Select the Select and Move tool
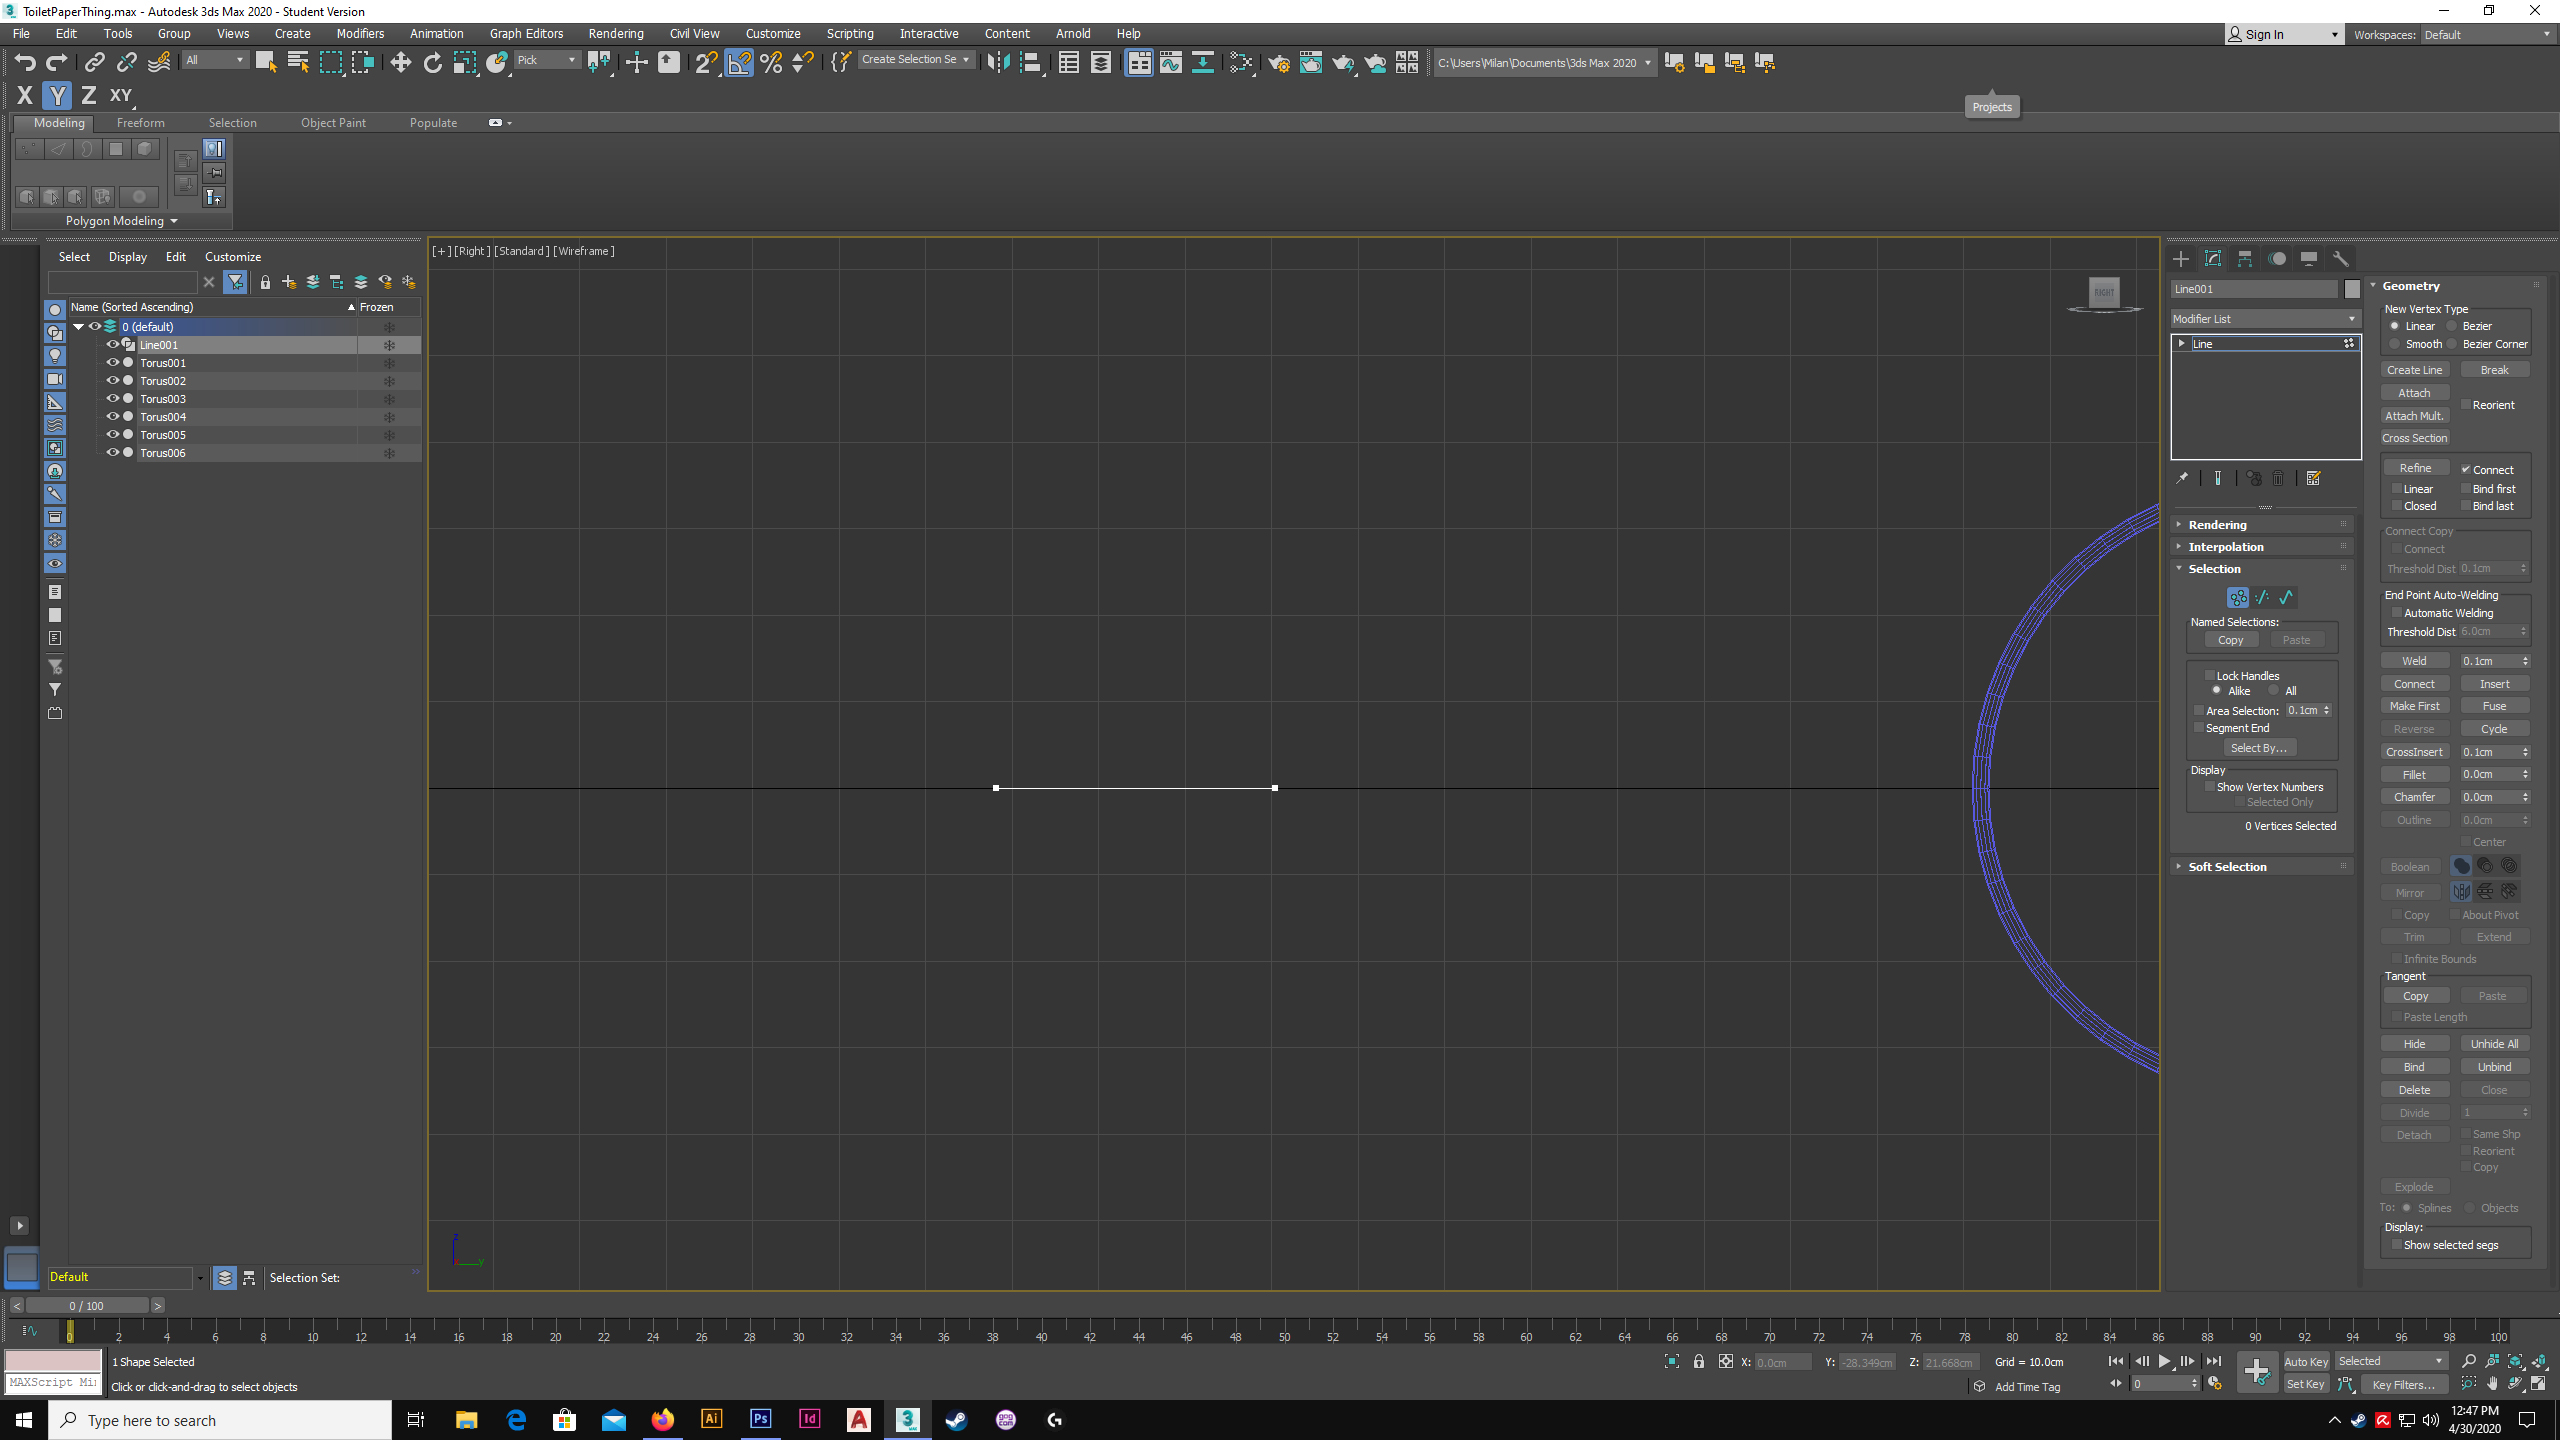 400,62
